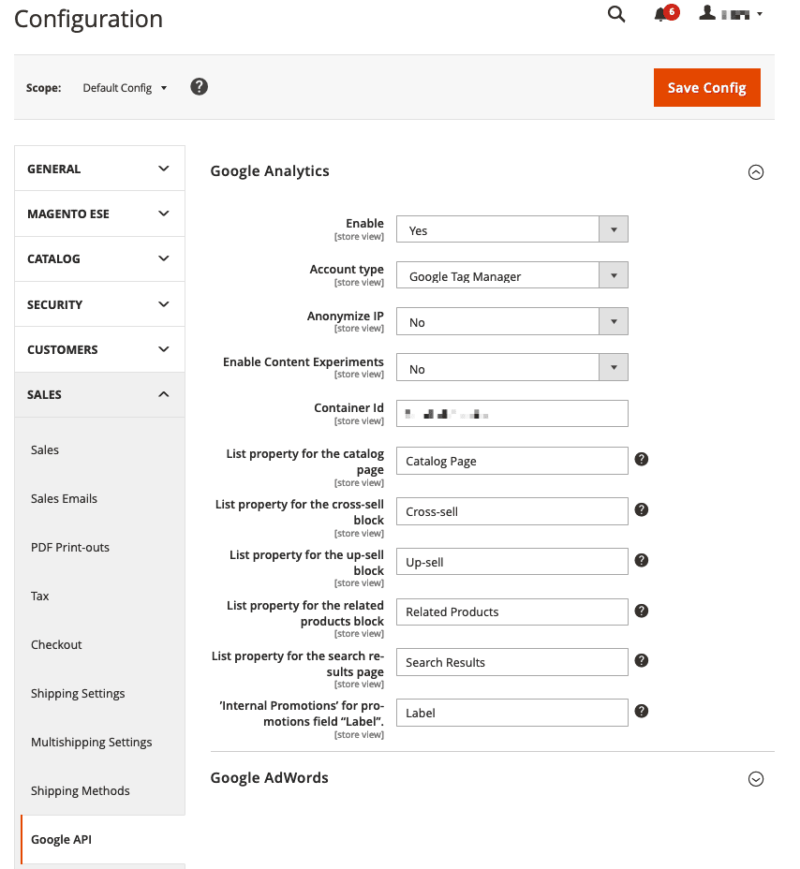This screenshot has height=869, width=800.
Task: Open help for catalog page list property
Action: tap(641, 459)
